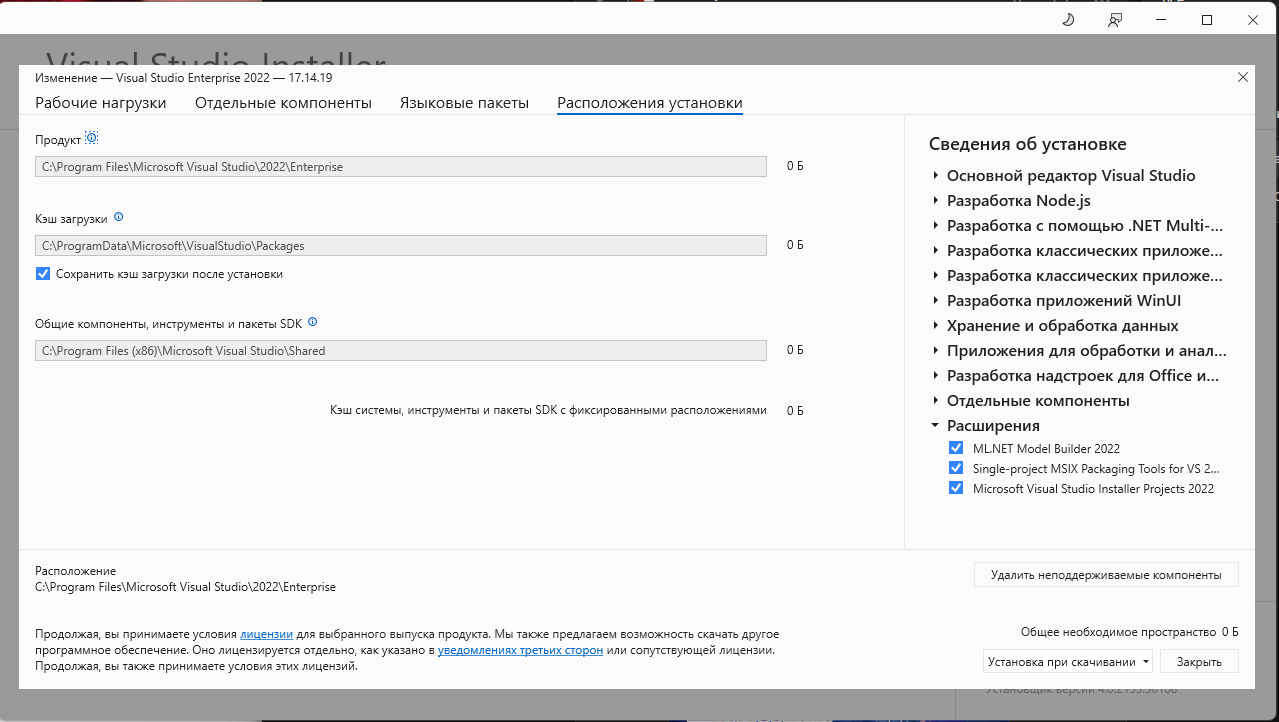Click the info icon beside Кэш загрузки
Screen dimensions: 1279x722
coord(118,217)
